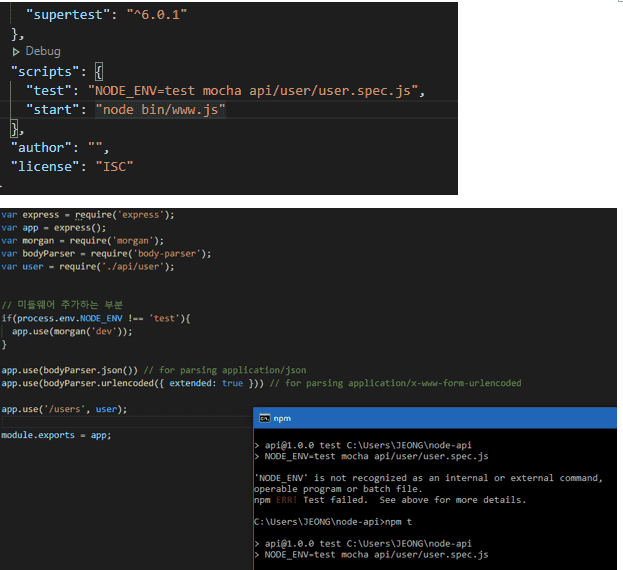The height and width of the screenshot is (570, 623).
Task: Click the "supertest" dependency key
Action: pos(68,15)
